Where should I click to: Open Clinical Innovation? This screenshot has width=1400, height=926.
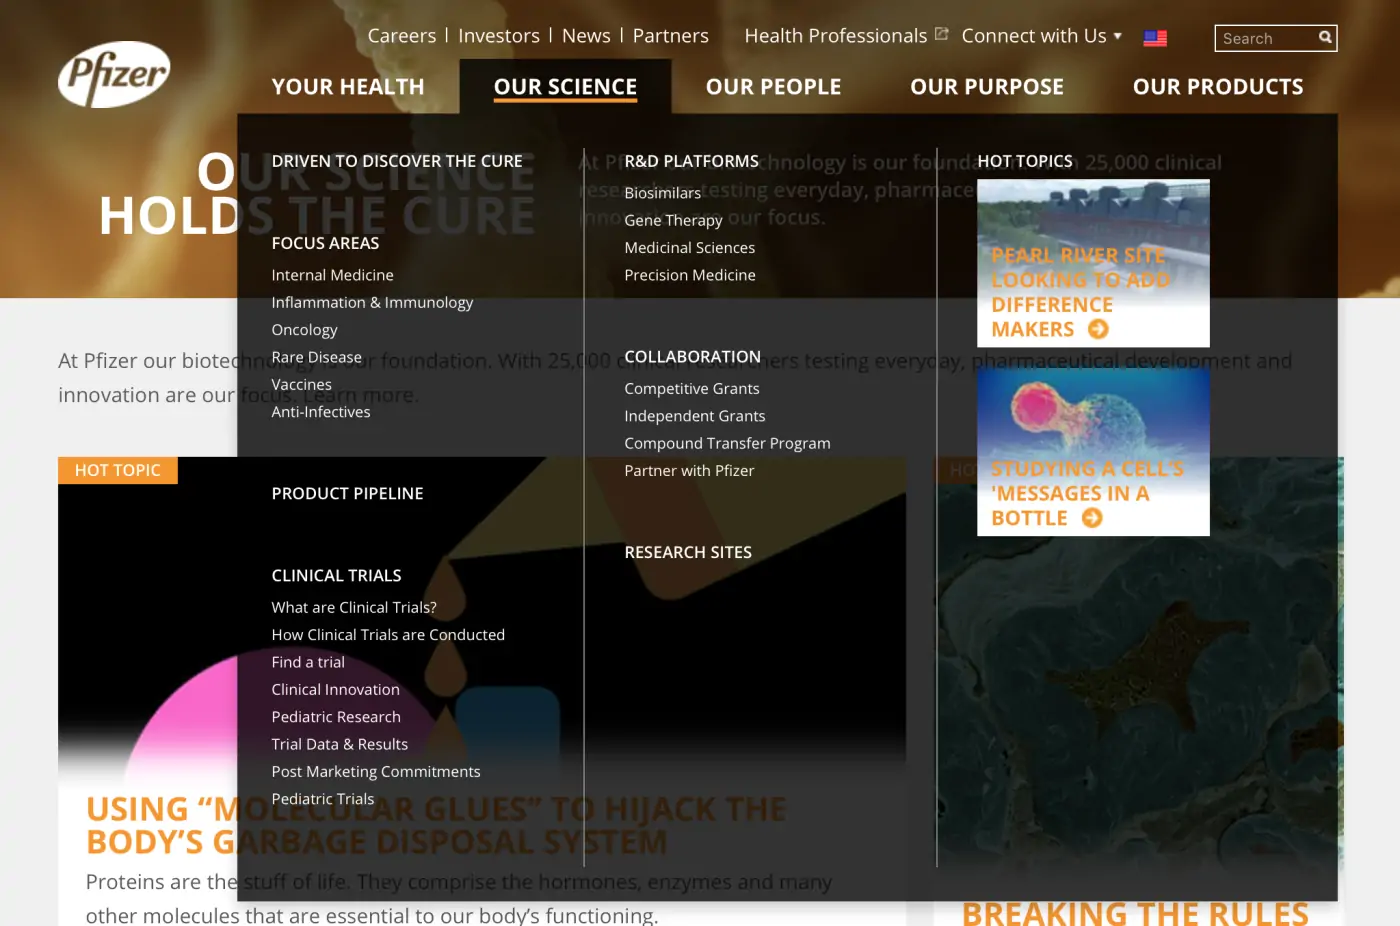coord(335,690)
